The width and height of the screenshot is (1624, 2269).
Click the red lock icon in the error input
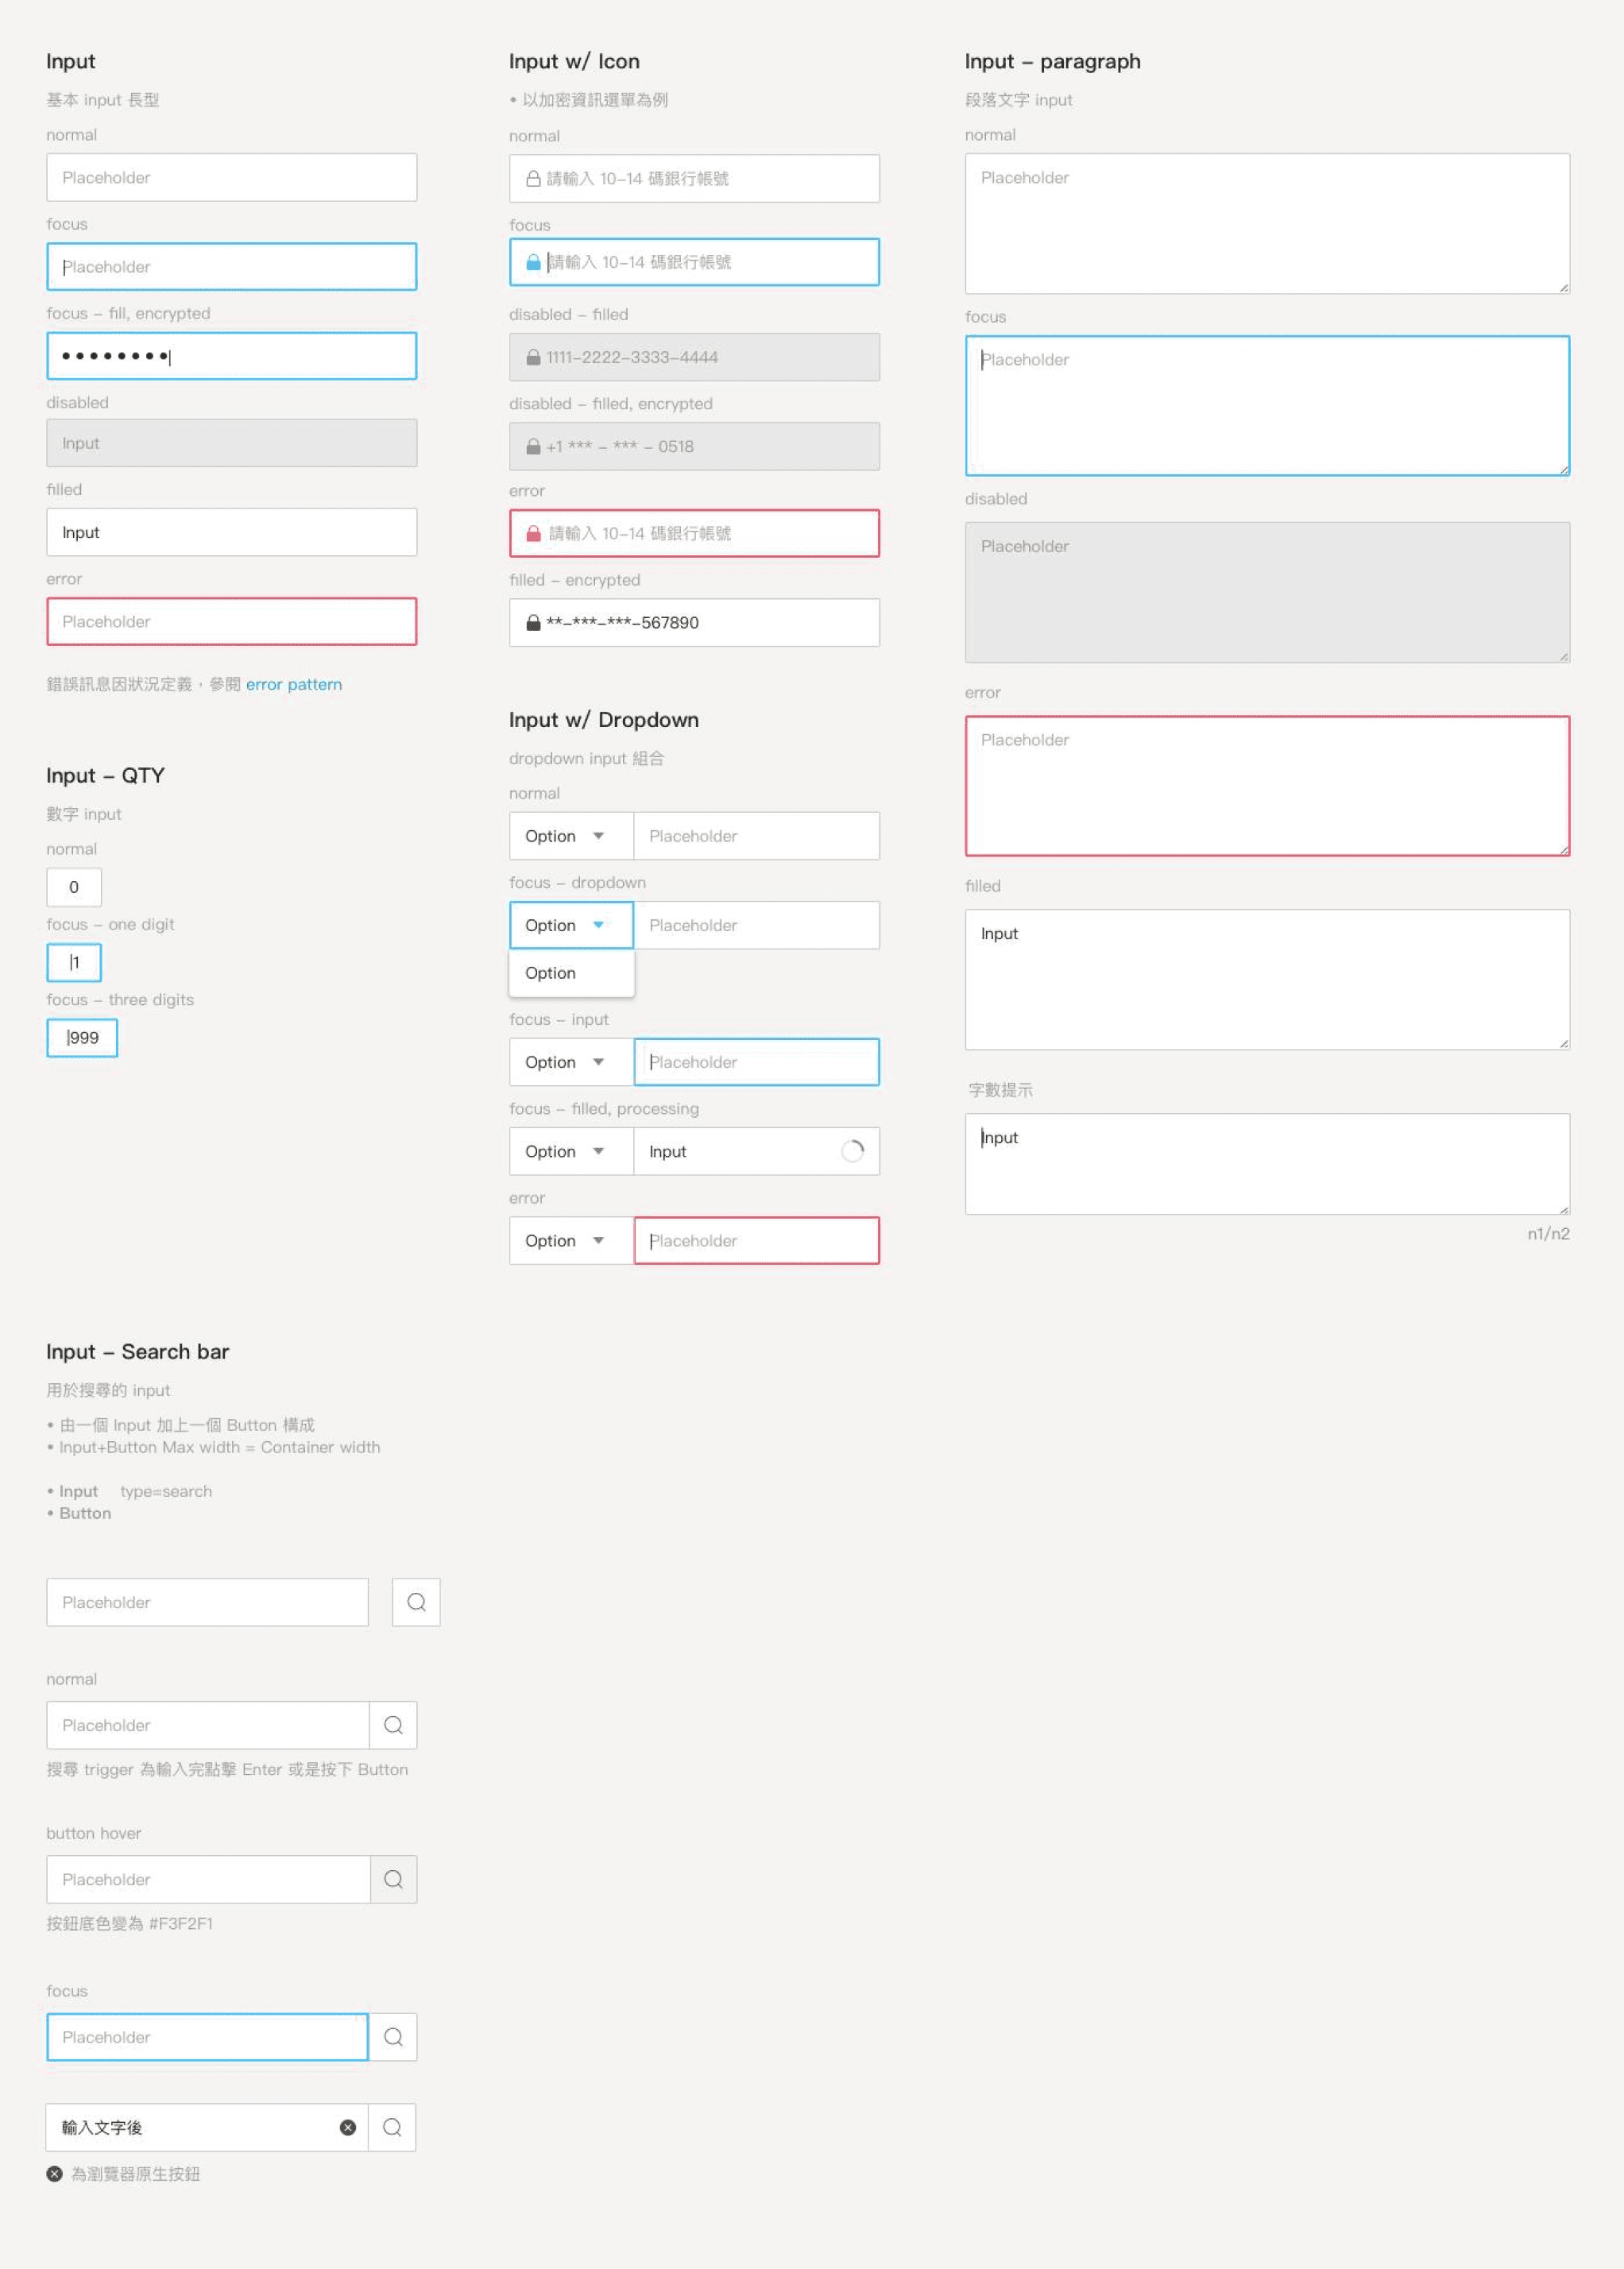click(533, 533)
